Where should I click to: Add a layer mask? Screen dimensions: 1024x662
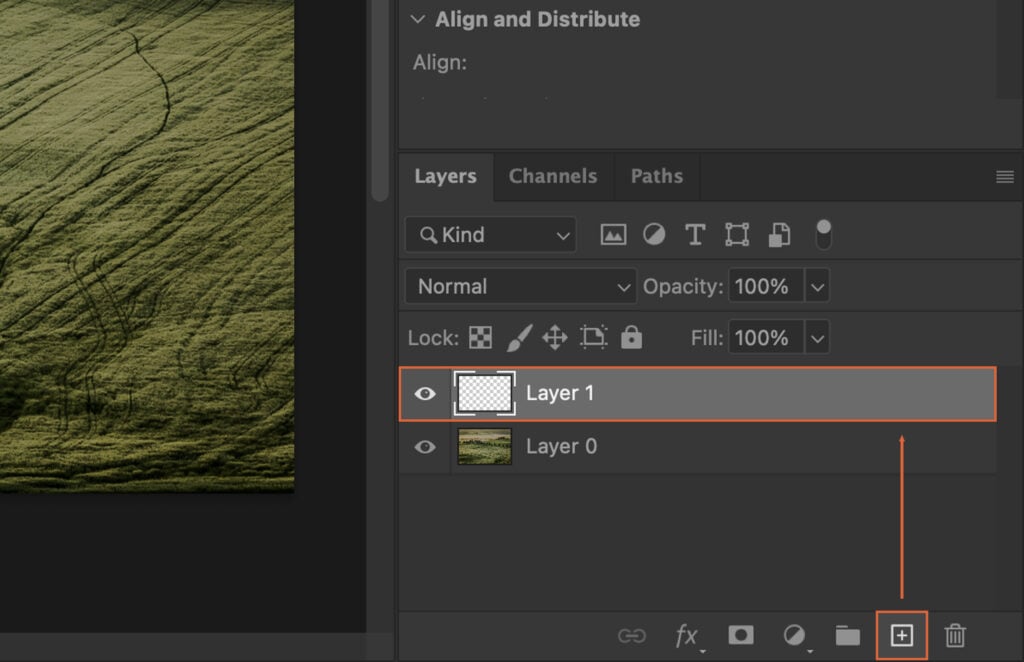click(740, 635)
